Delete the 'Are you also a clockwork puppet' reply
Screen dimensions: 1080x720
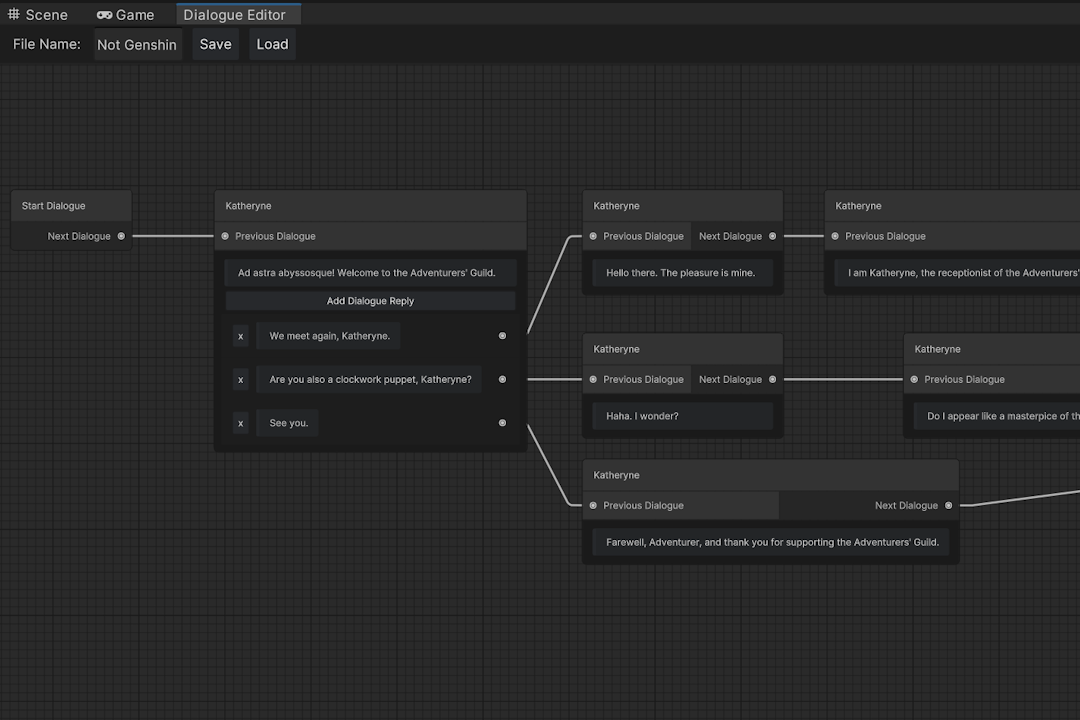click(240, 380)
